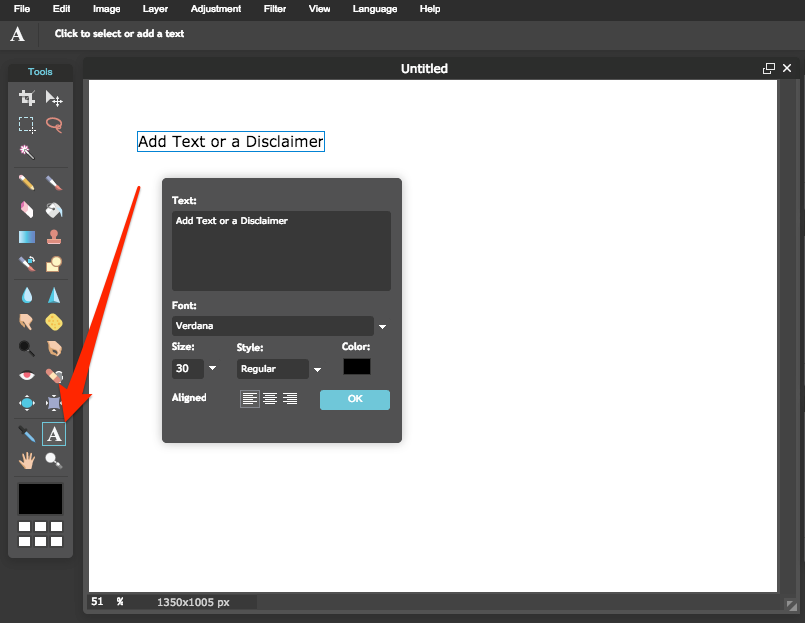
Task: Open the Font dropdown arrow
Action: pos(382,327)
